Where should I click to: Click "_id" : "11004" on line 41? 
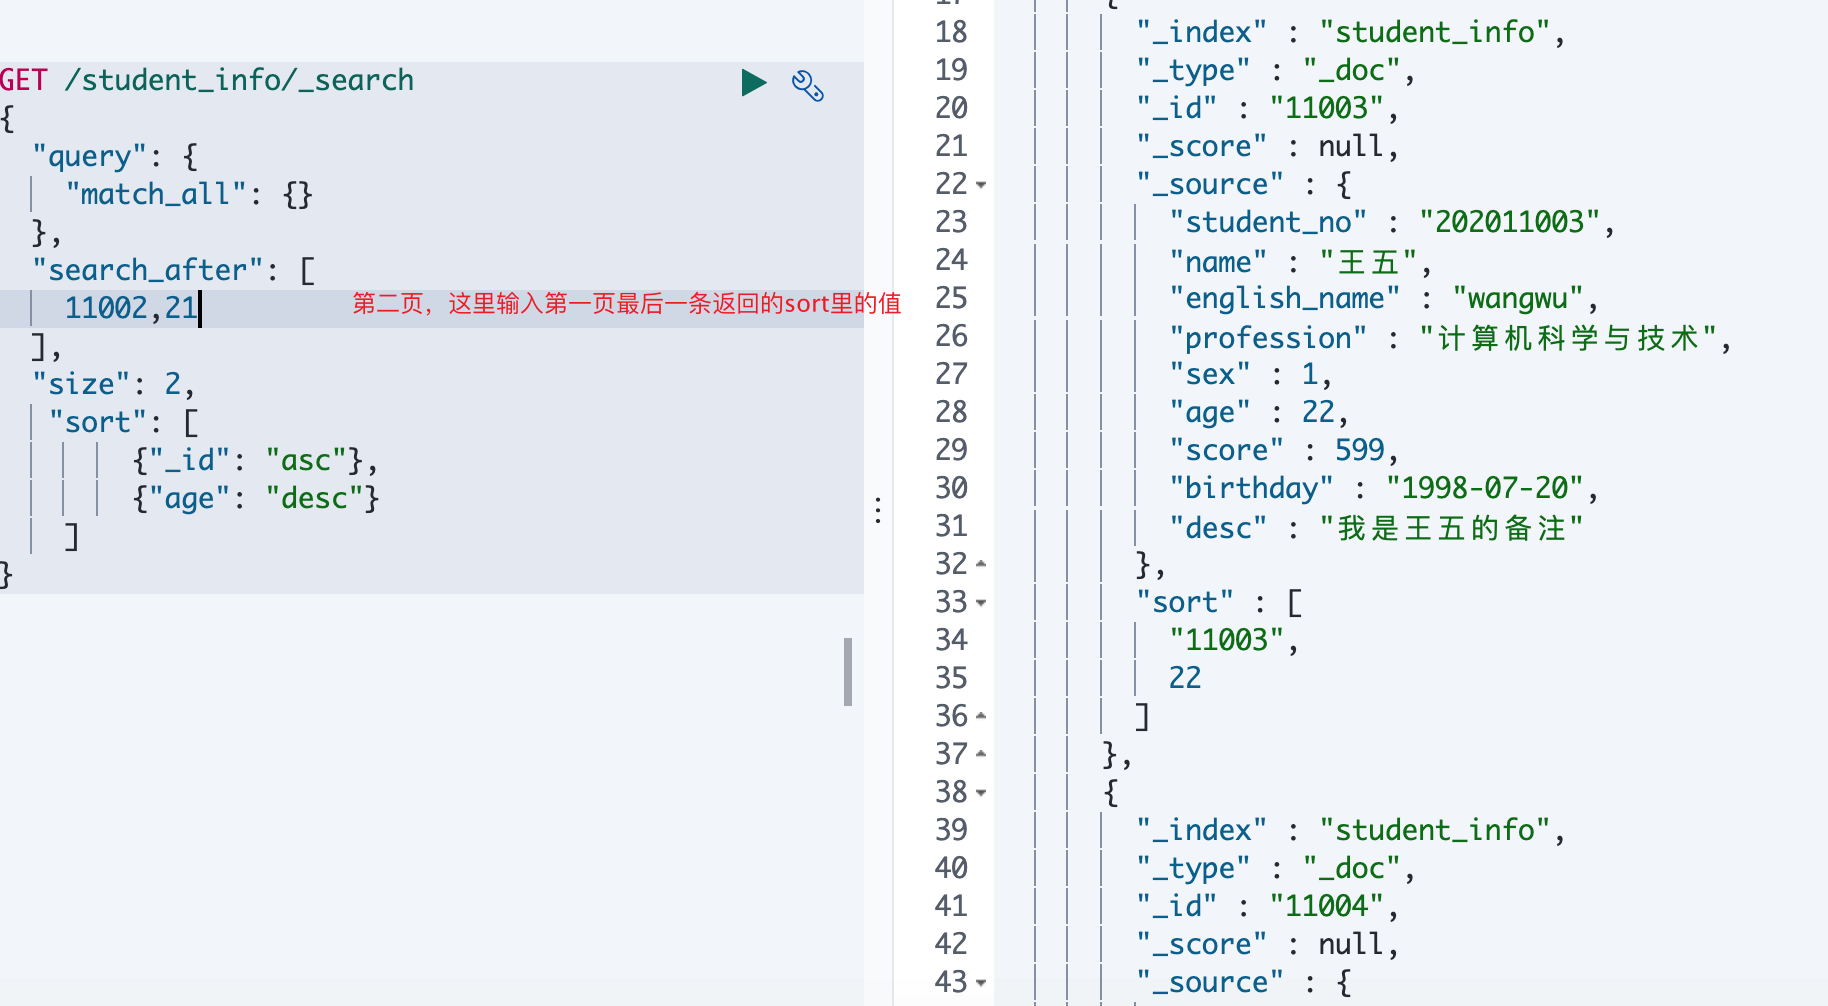pyautogui.click(x=1268, y=906)
